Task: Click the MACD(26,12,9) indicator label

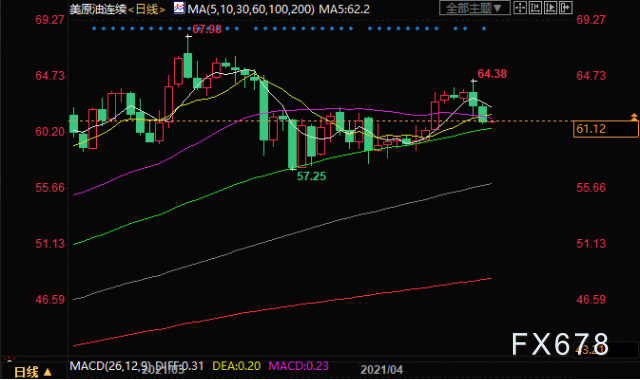Action: pos(110,366)
